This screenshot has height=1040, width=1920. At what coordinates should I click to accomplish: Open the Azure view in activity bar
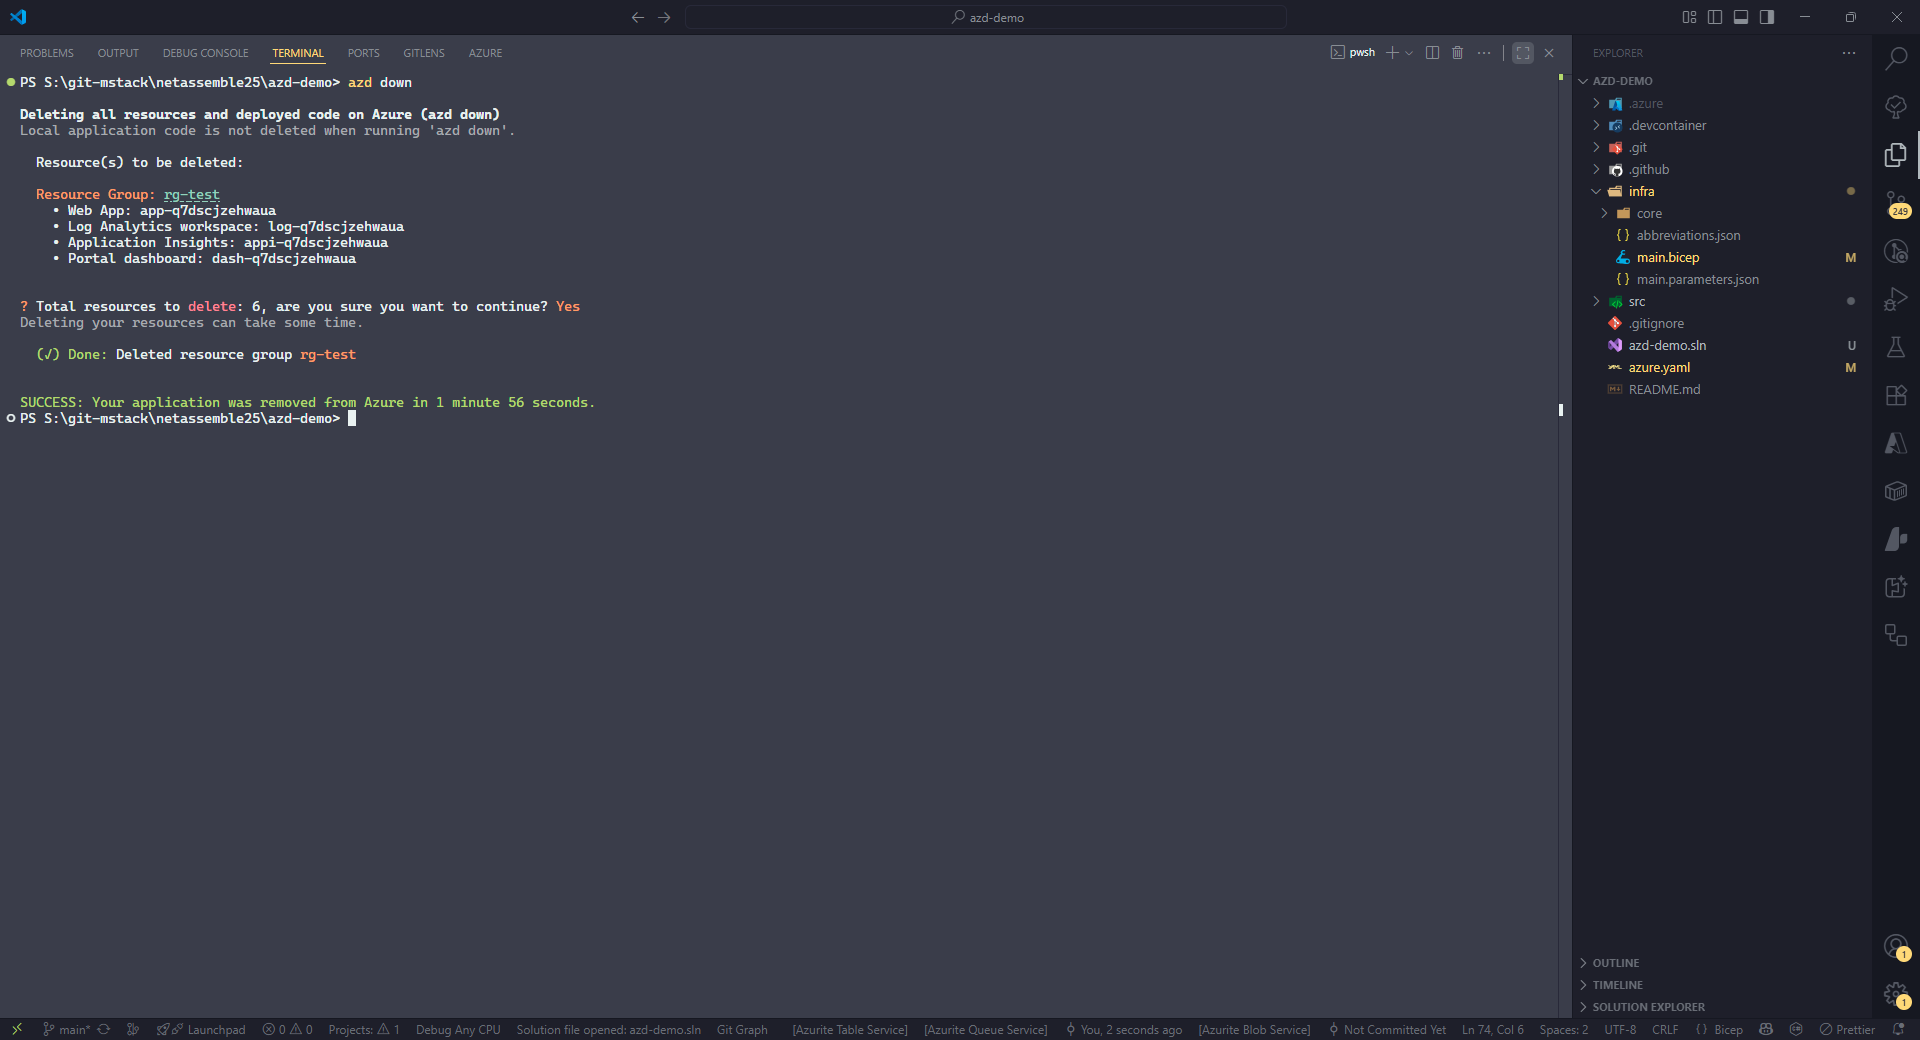tap(1896, 443)
